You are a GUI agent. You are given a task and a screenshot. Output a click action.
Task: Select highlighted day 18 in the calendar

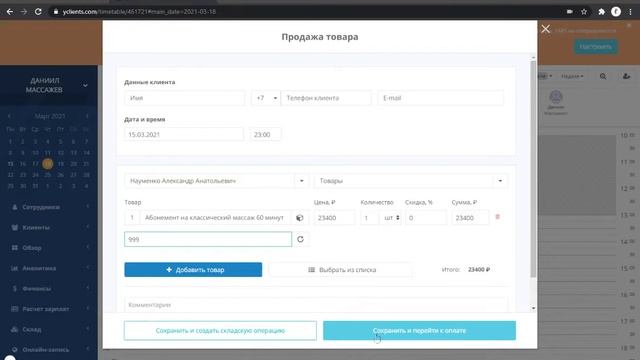tap(48, 164)
